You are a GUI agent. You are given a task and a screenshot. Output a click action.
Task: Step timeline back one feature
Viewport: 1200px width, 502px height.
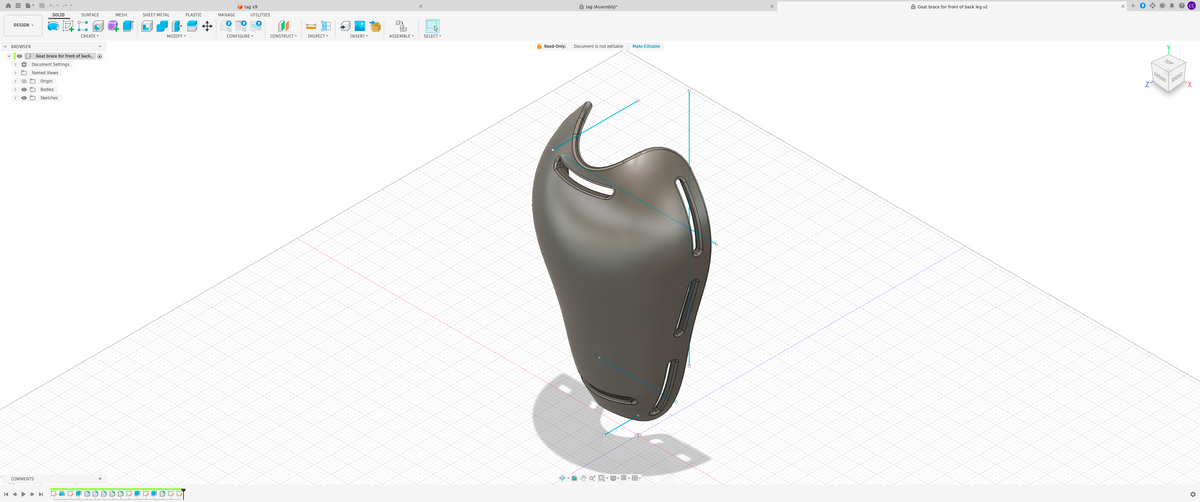coord(15,494)
